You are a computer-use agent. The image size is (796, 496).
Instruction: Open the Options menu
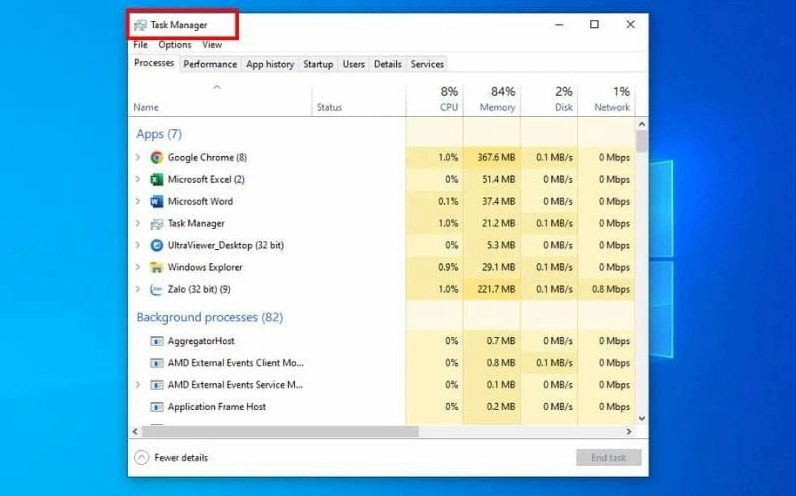click(x=175, y=45)
